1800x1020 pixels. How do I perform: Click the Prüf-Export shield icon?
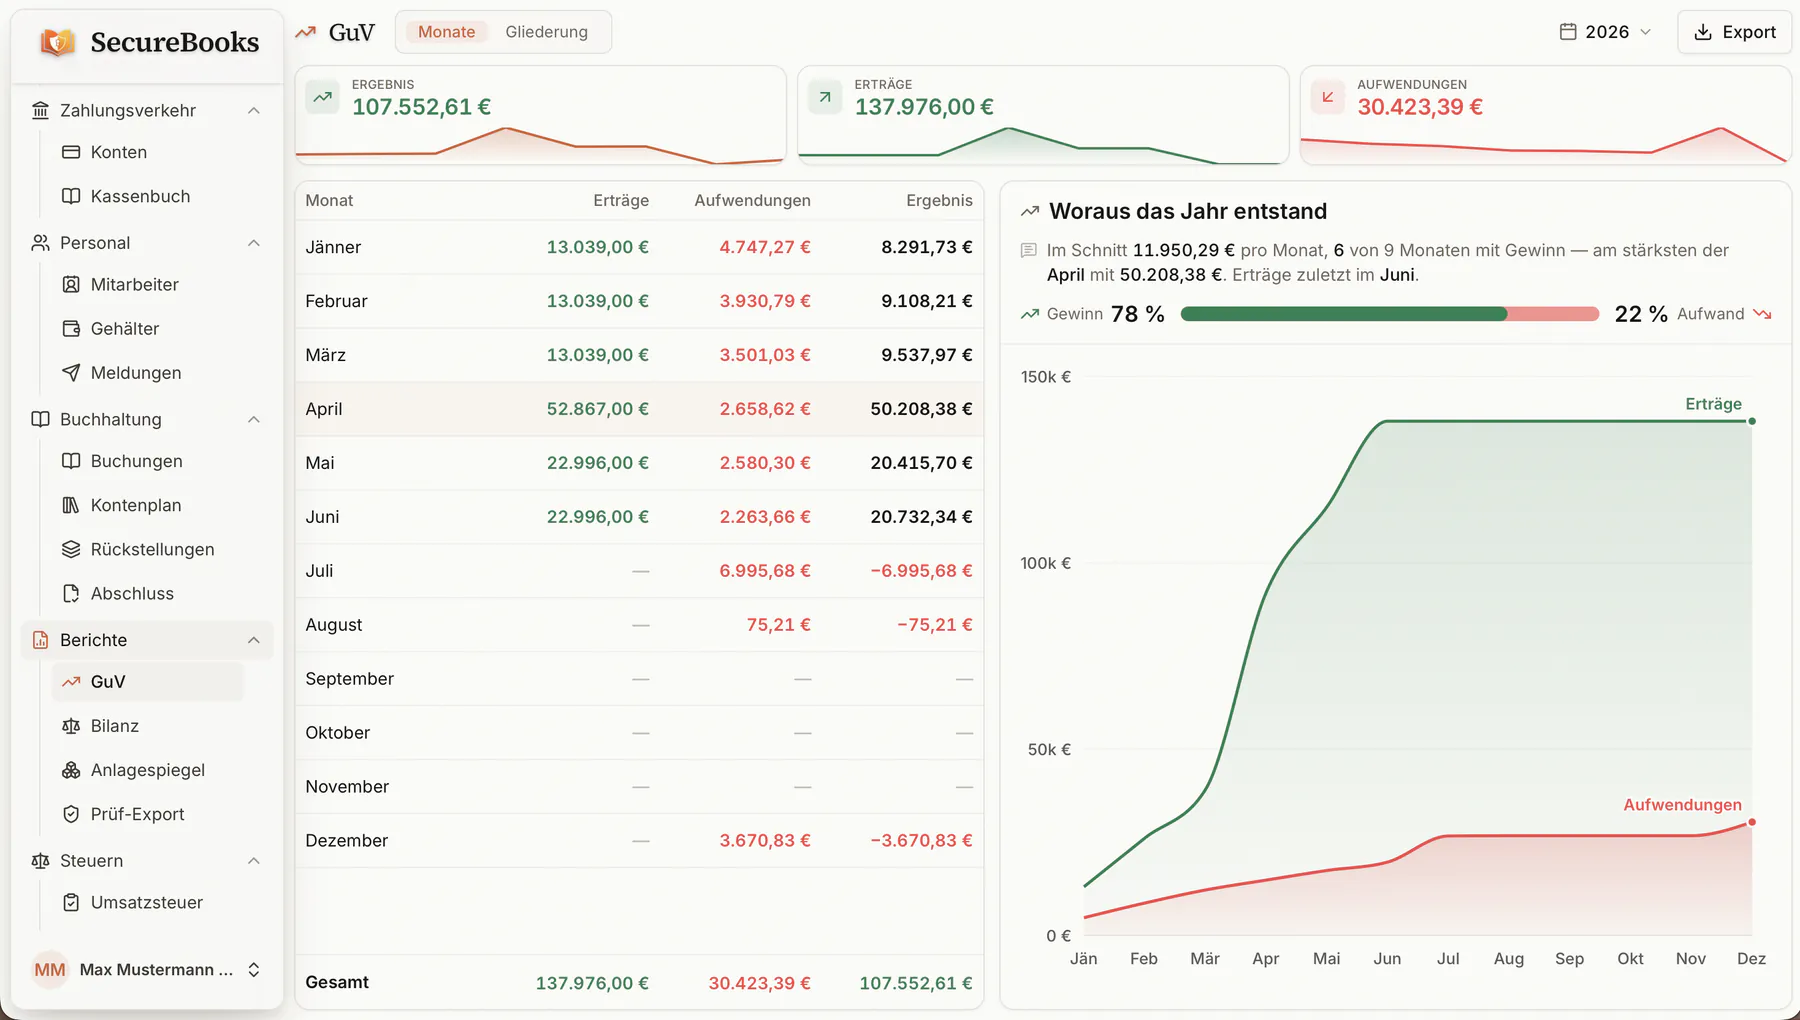pyautogui.click(x=71, y=814)
